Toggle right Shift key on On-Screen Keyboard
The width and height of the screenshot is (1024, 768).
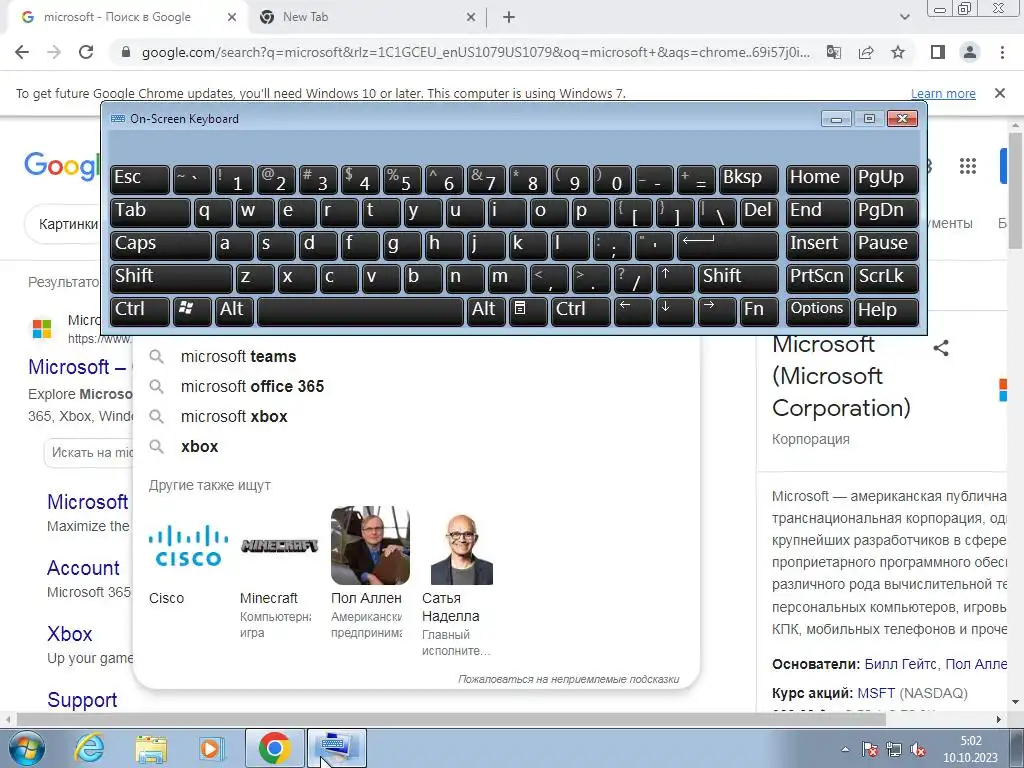[737, 278]
